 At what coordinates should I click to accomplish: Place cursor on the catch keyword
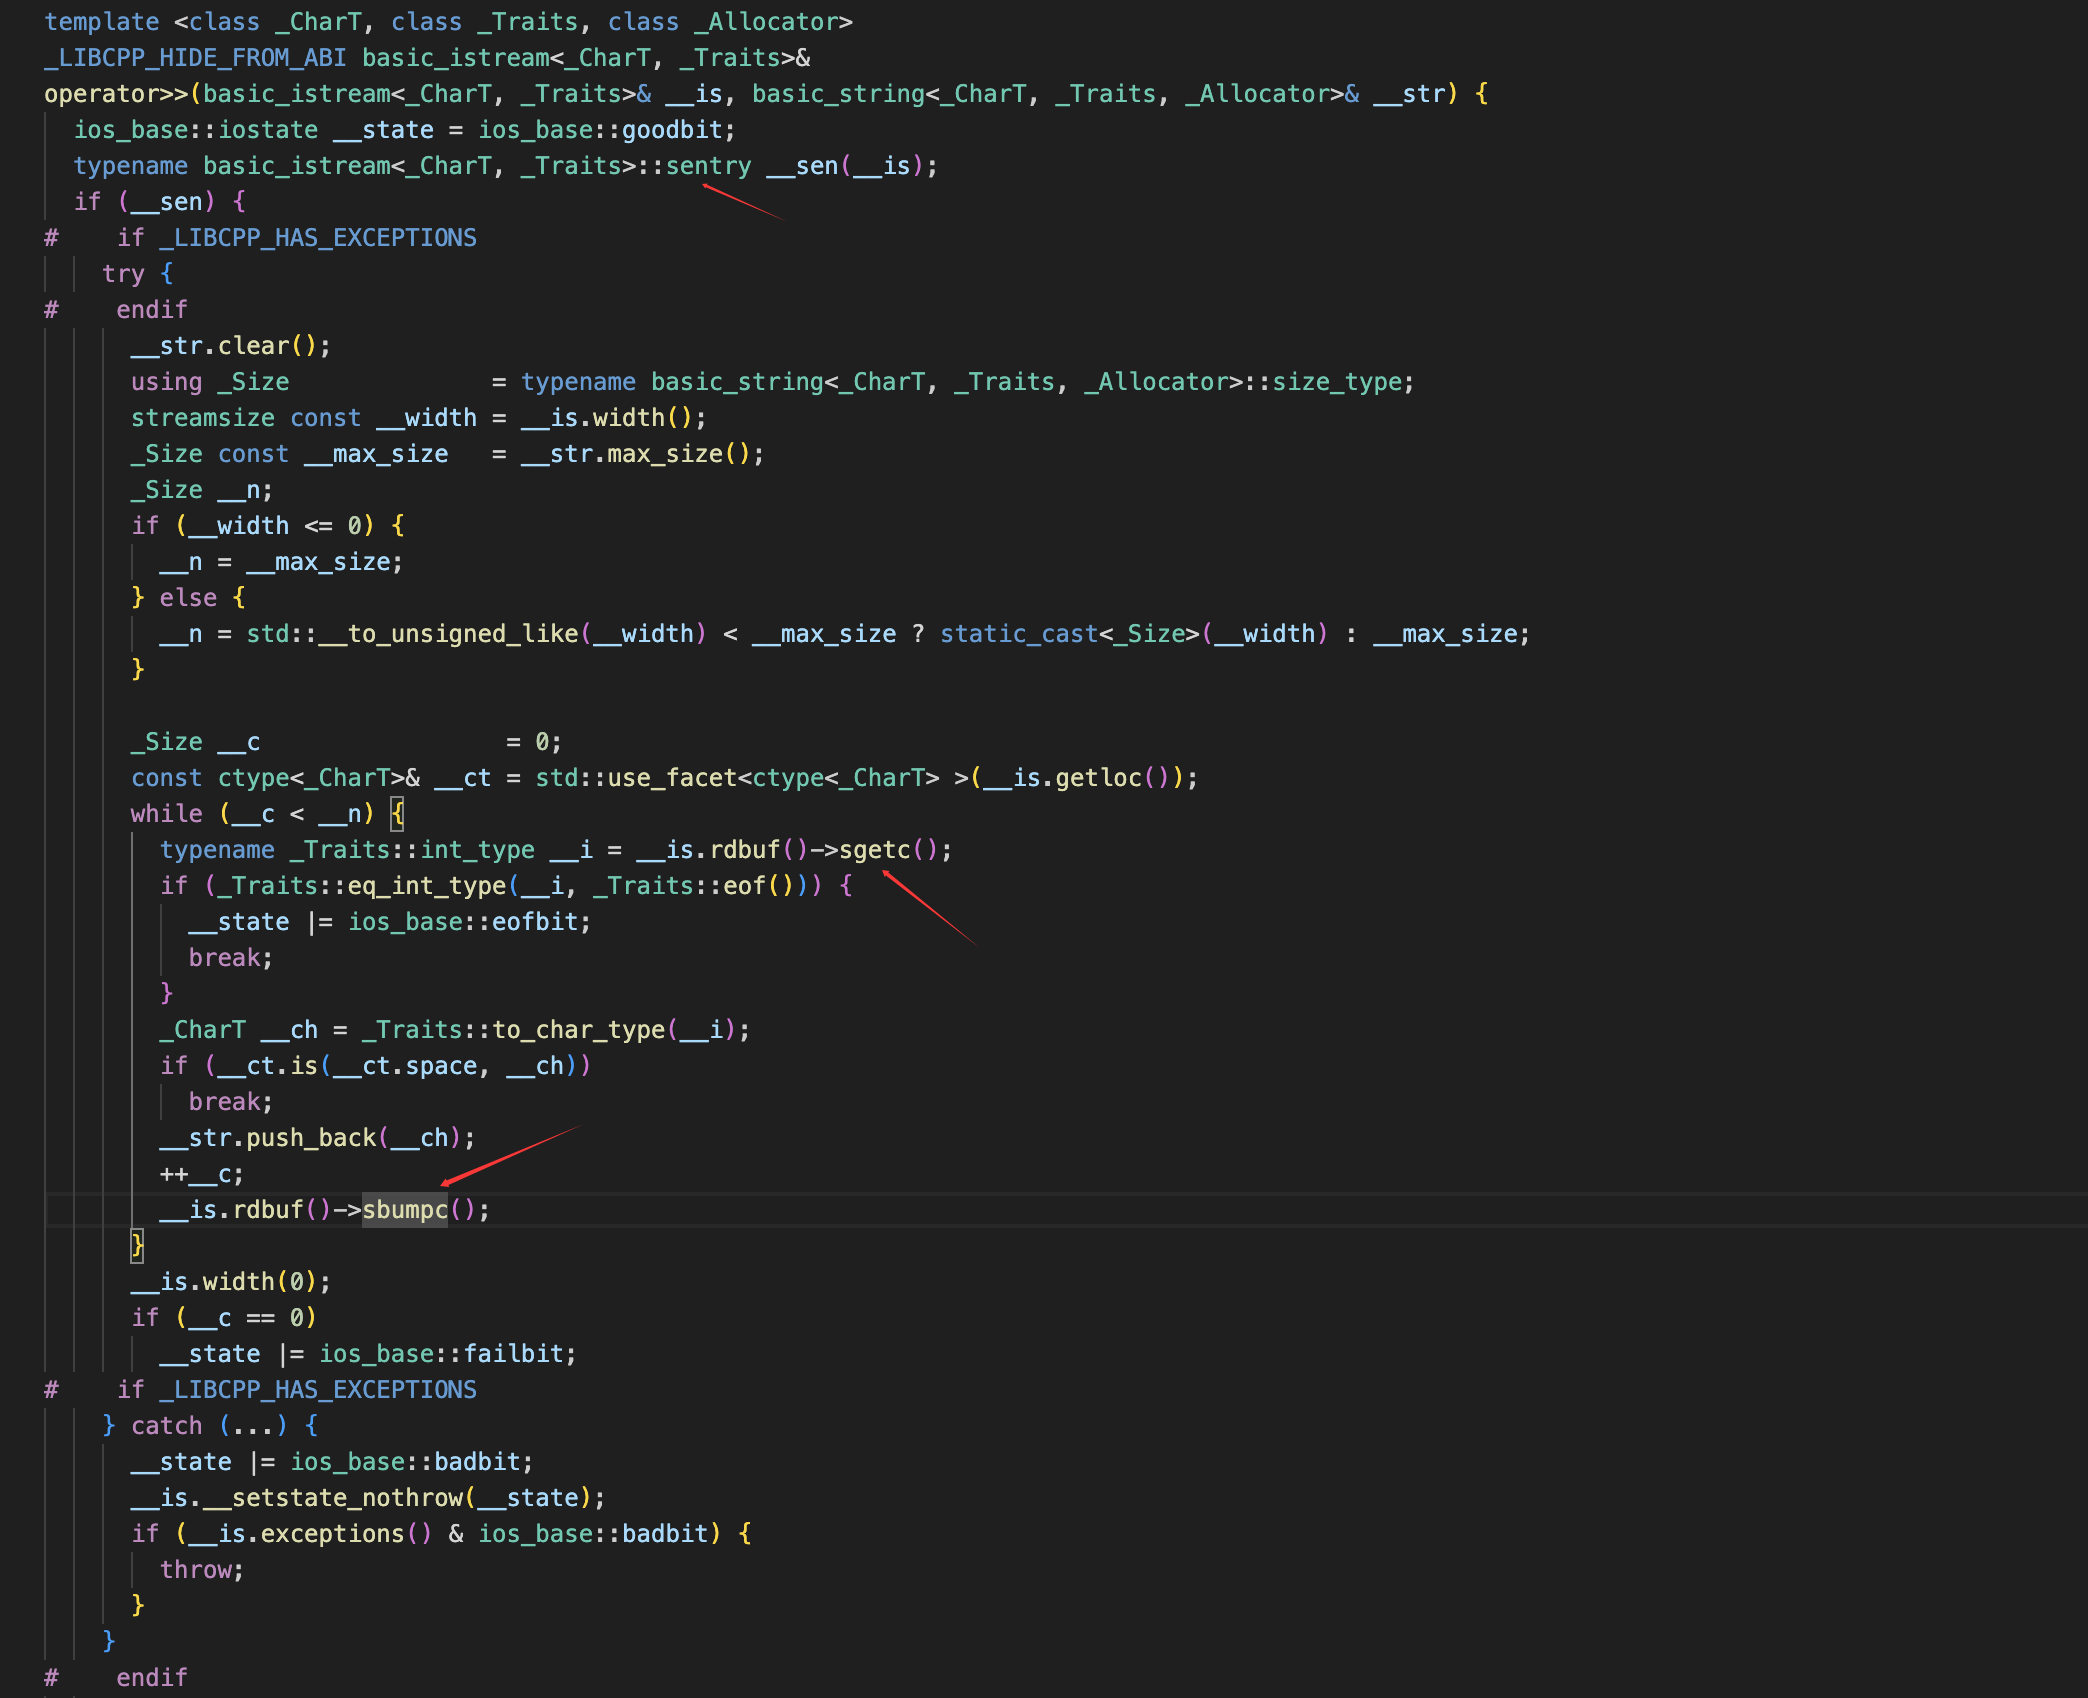pyautogui.click(x=166, y=1426)
